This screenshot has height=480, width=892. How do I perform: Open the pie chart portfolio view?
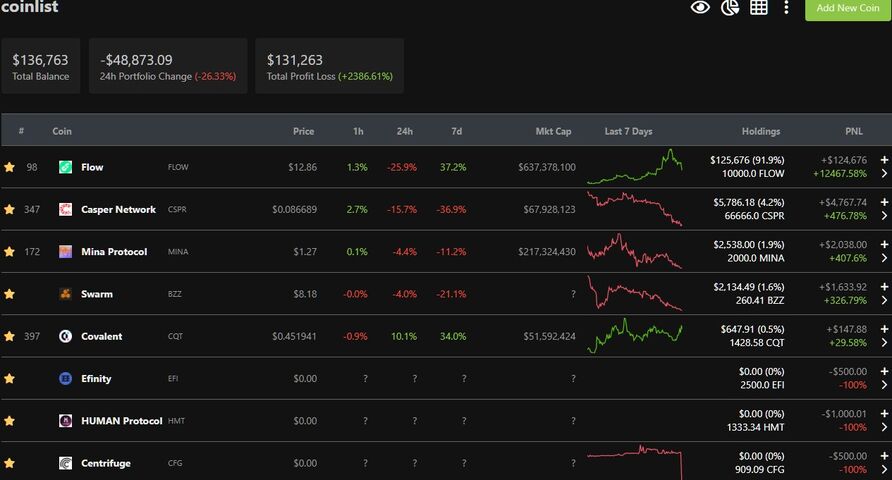730,7
